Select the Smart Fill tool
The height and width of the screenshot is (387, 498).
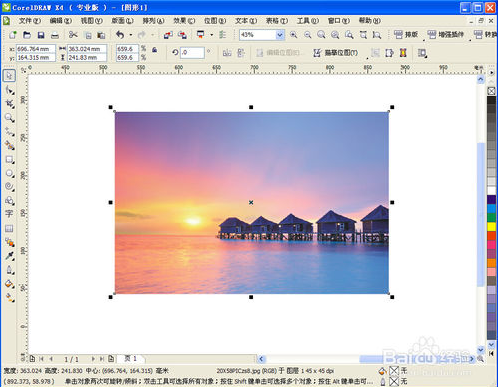tap(9, 145)
